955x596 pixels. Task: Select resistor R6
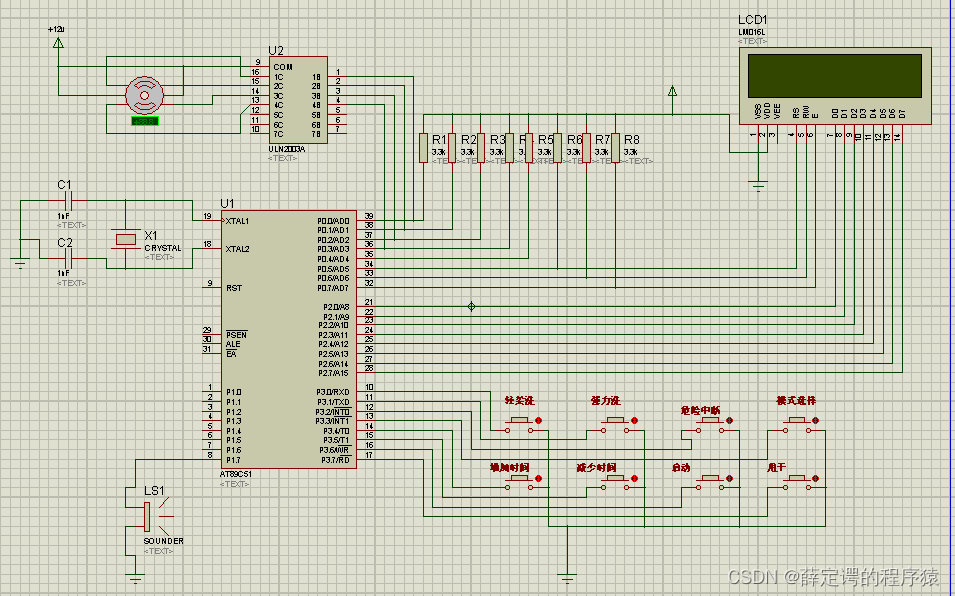point(557,148)
